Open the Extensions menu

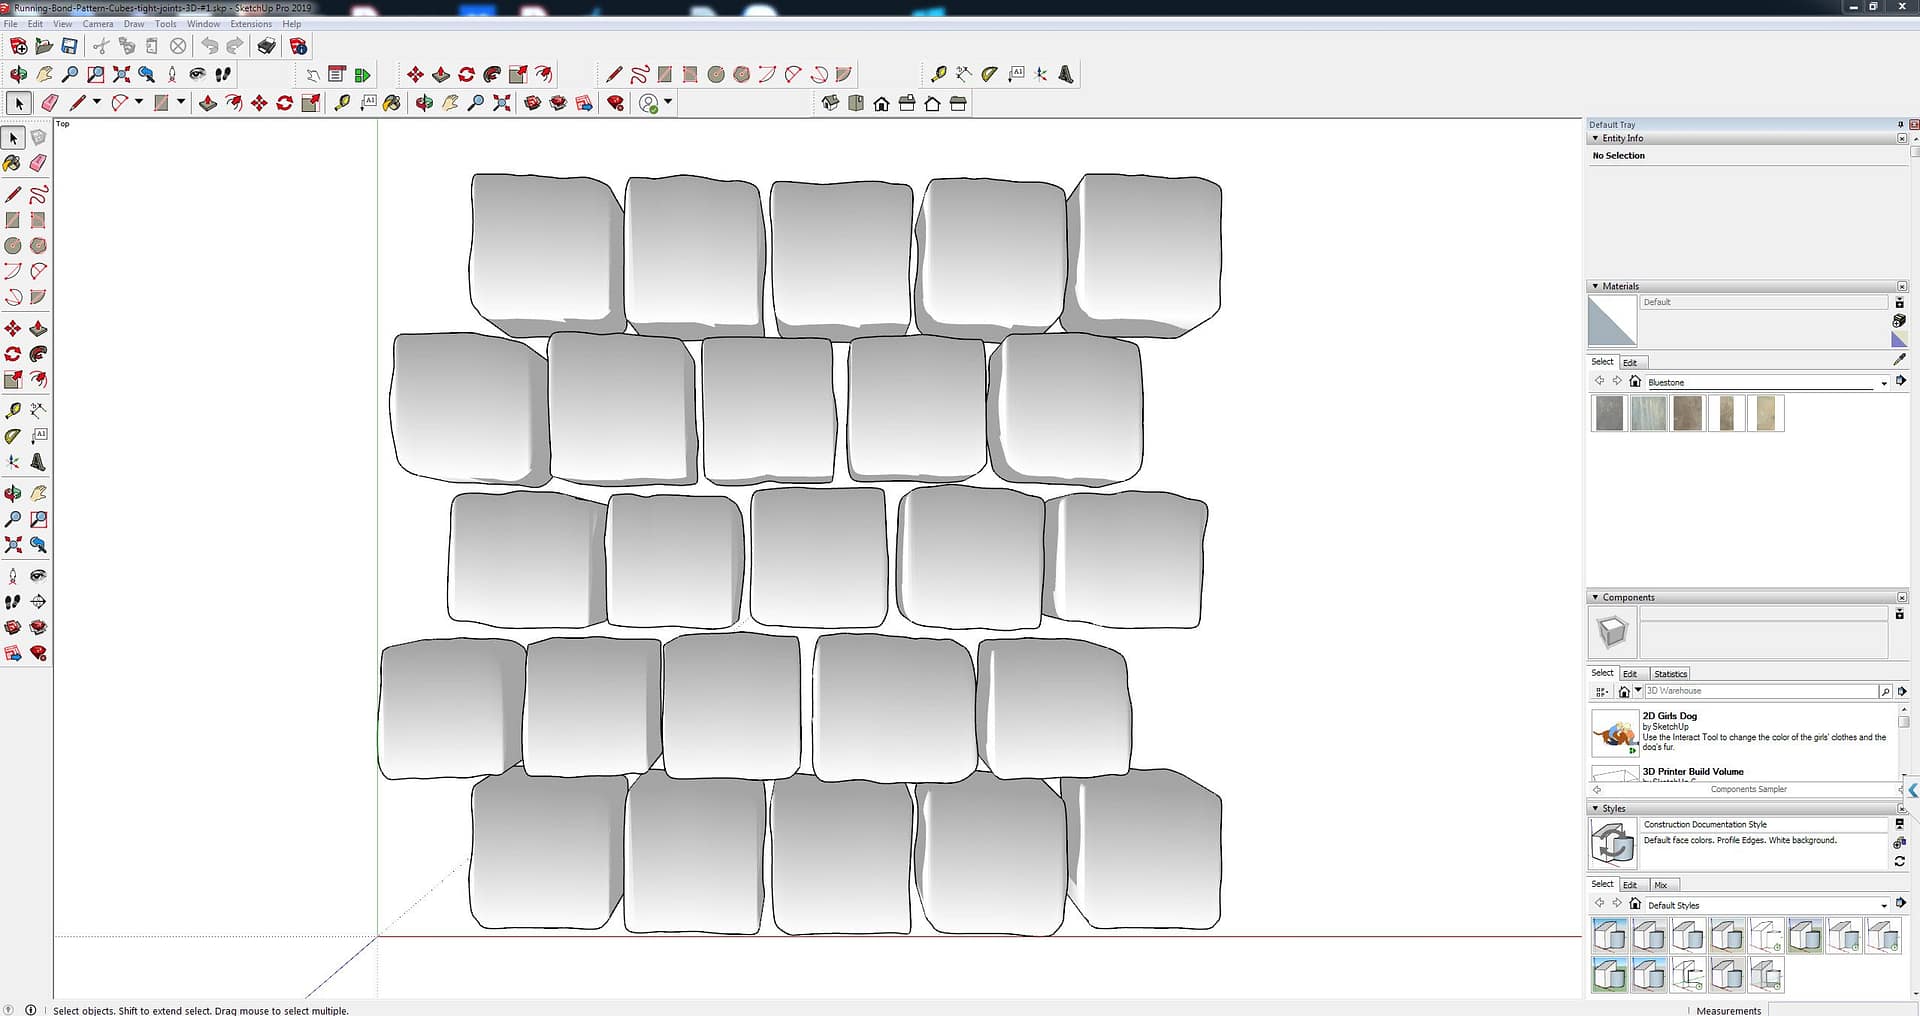point(250,24)
